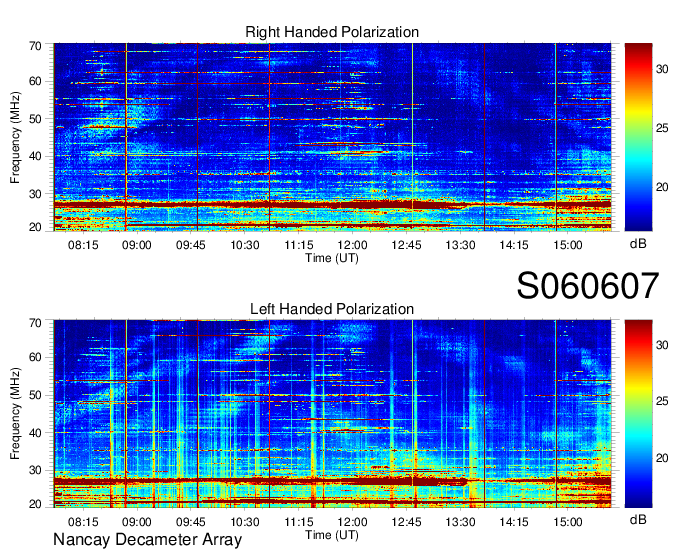The image size is (680, 552).
Task: Click the Right Handed plot's Frequency (MHz) axis label
Action: [15, 137]
